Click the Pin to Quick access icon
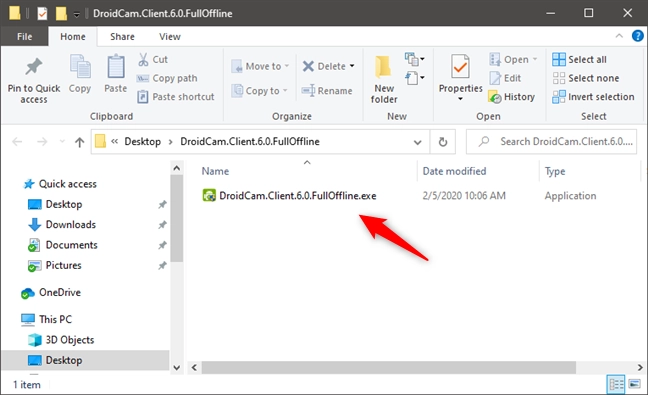Viewport: 648px width, 395px height. (33, 67)
